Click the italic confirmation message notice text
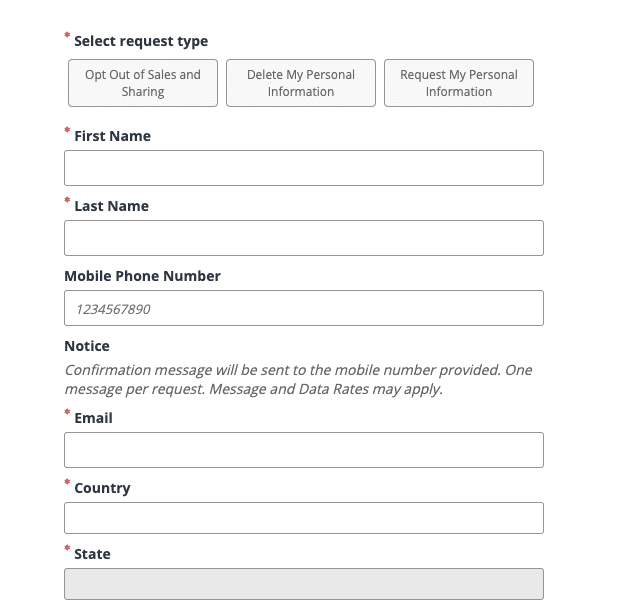Image resolution: width=630 pixels, height=615 pixels. click(298, 379)
